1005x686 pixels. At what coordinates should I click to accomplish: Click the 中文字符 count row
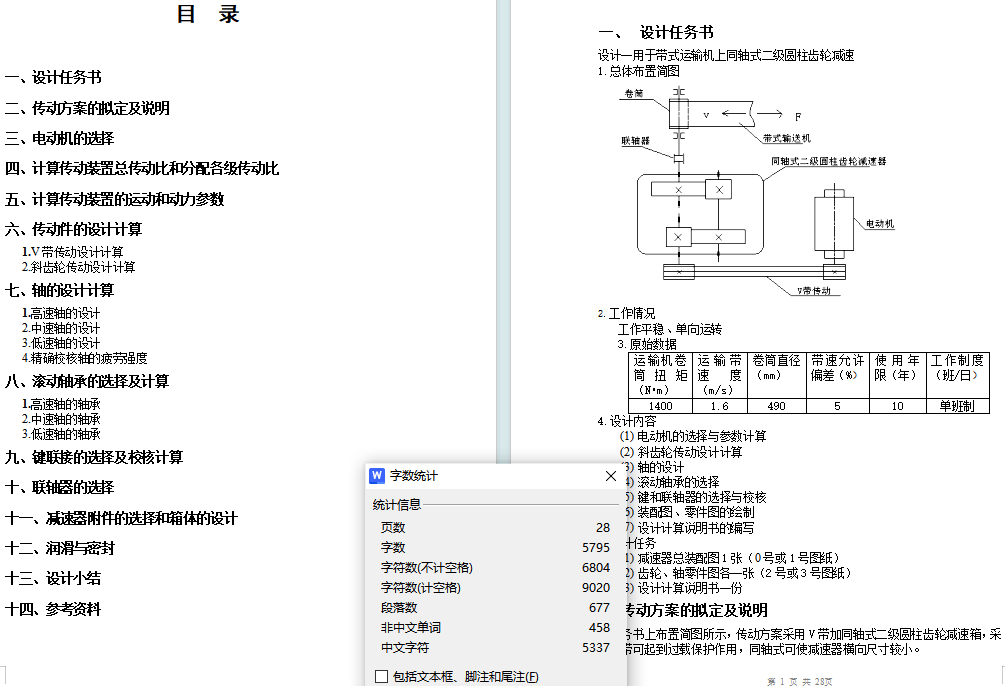click(x=495, y=647)
